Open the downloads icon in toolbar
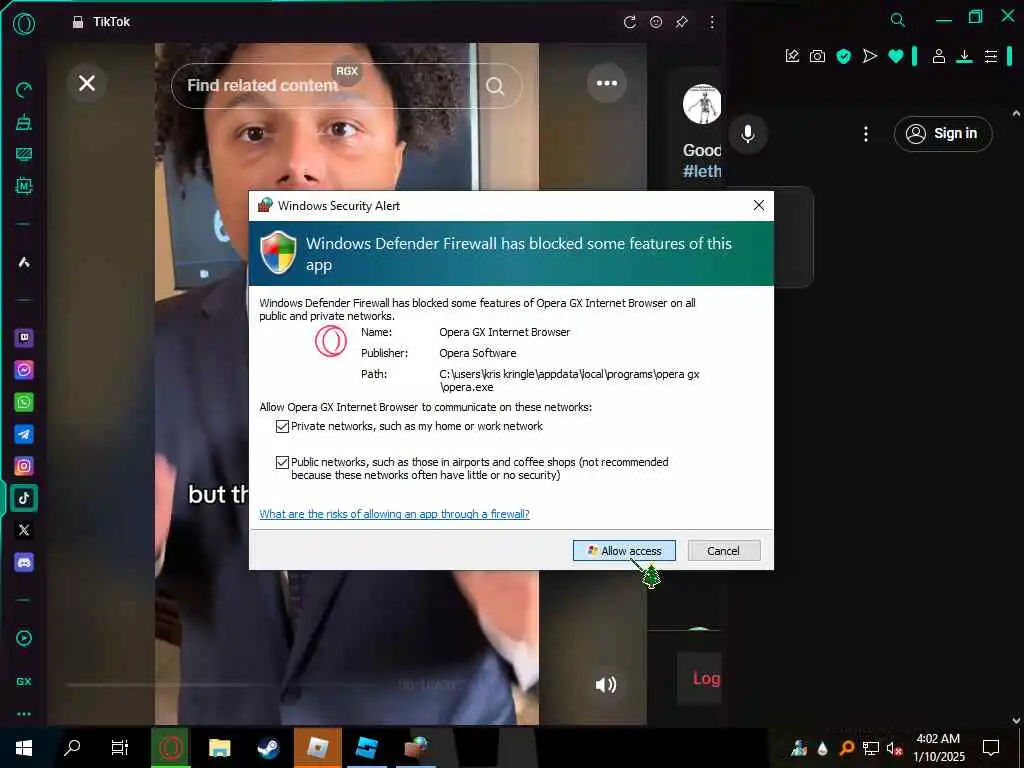1024x768 pixels. point(964,56)
